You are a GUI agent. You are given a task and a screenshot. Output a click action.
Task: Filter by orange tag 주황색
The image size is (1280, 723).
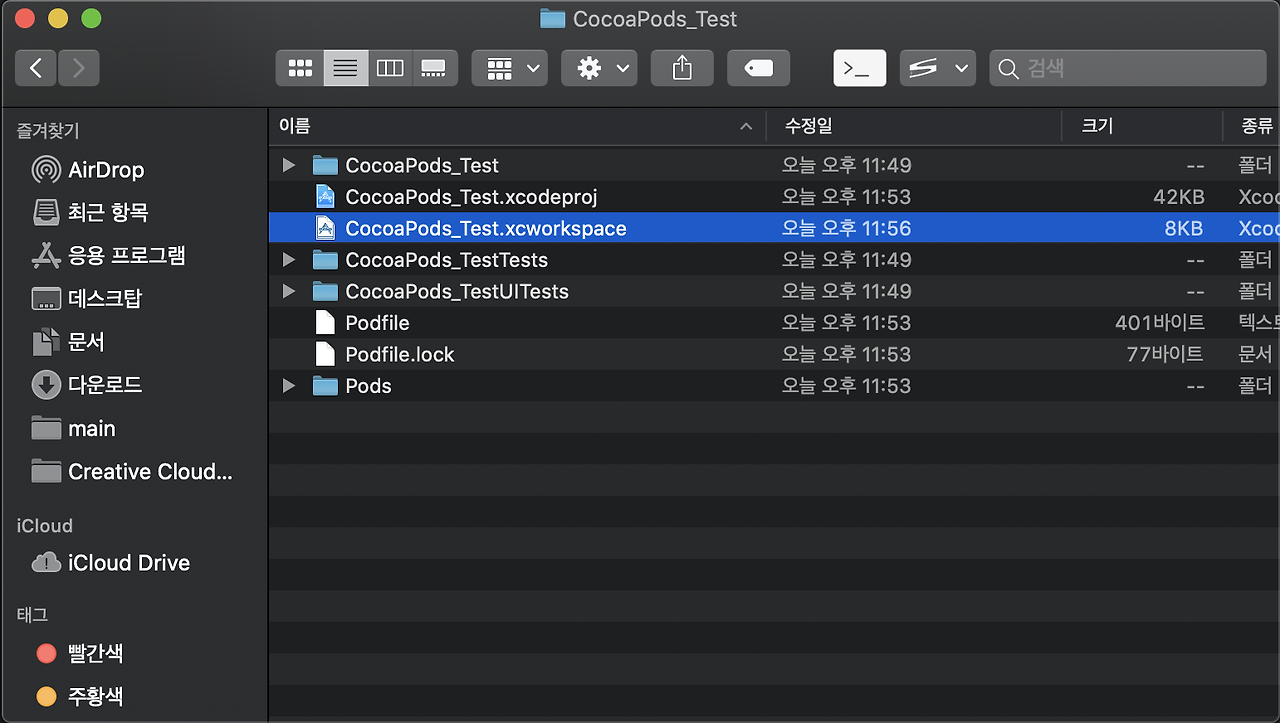click(x=80, y=696)
